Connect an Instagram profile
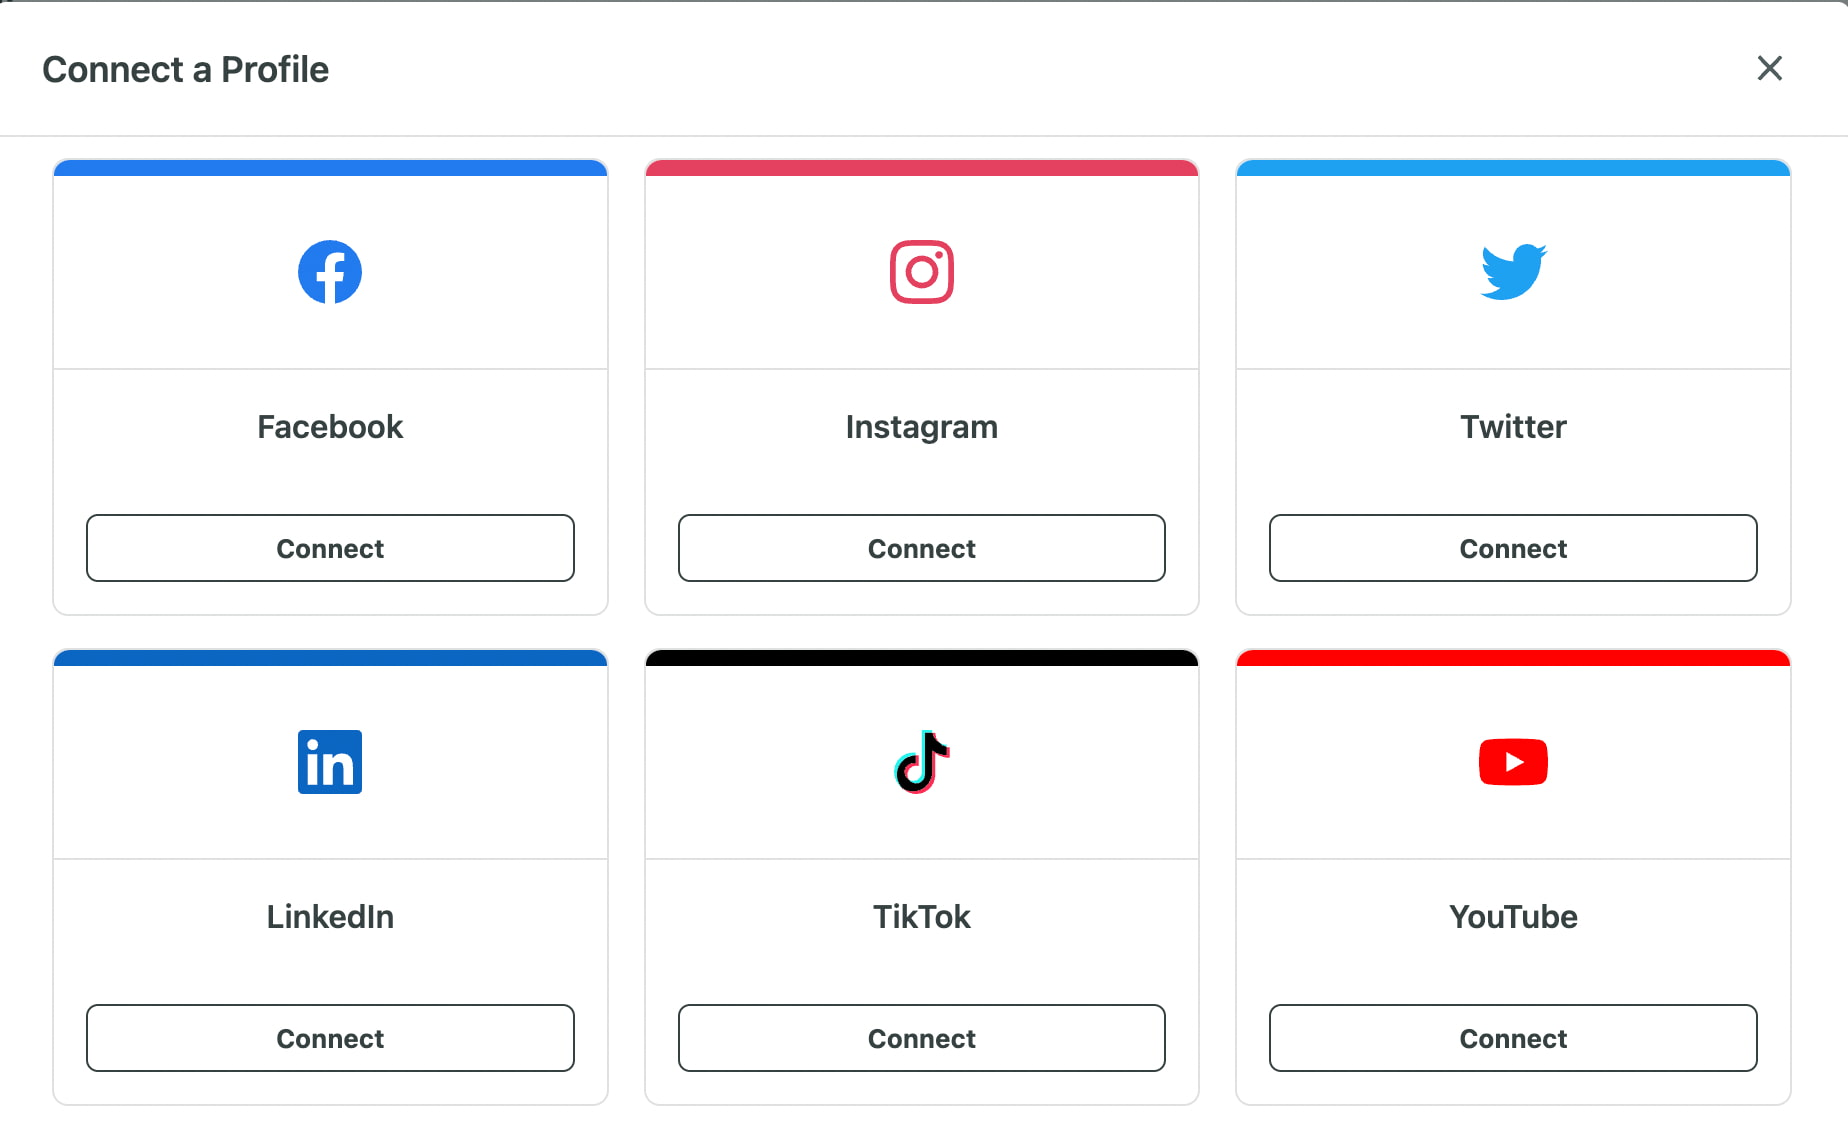 coord(921,548)
